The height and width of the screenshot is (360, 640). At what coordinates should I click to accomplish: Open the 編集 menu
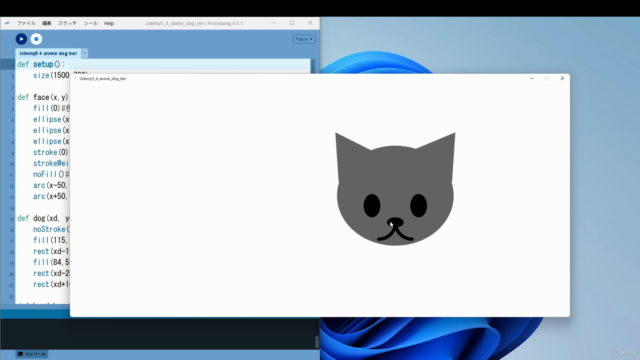pyautogui.click(x=47, y=23)
